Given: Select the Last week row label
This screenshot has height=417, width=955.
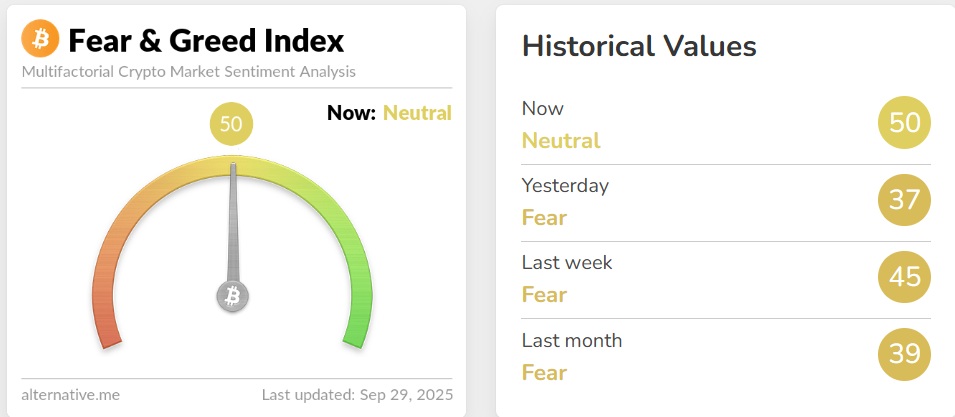Looking at the screenshot, I should (567, 263).
